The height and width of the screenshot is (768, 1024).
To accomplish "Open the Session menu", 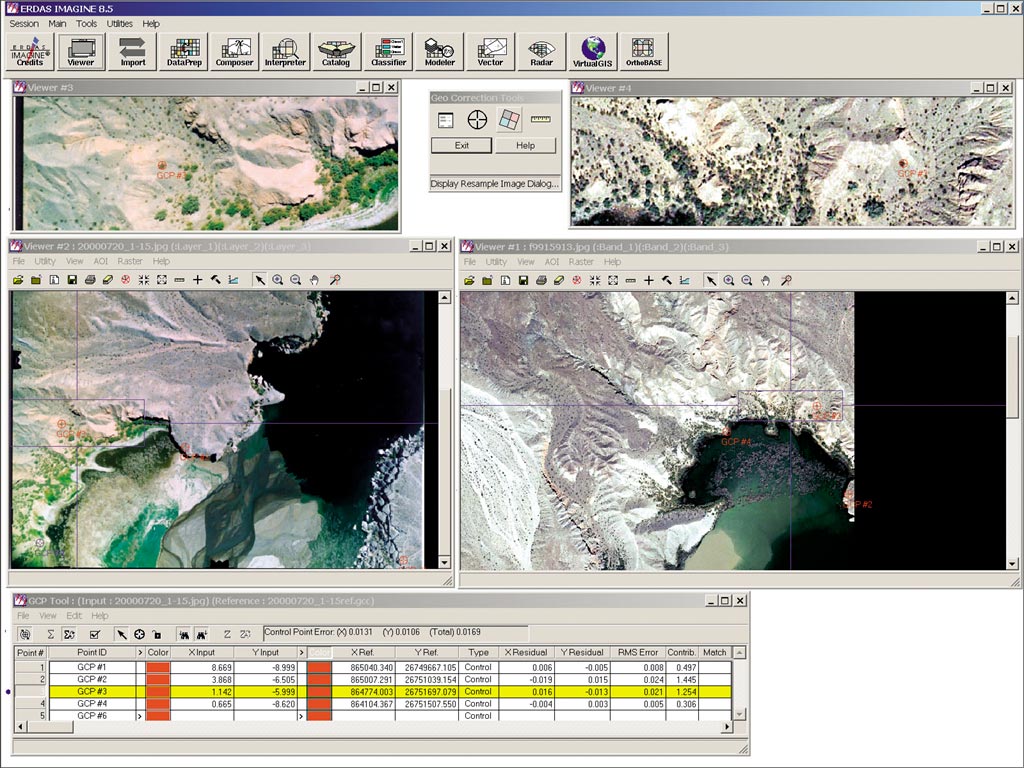I will pyautogui.click(x=24, y=24).
